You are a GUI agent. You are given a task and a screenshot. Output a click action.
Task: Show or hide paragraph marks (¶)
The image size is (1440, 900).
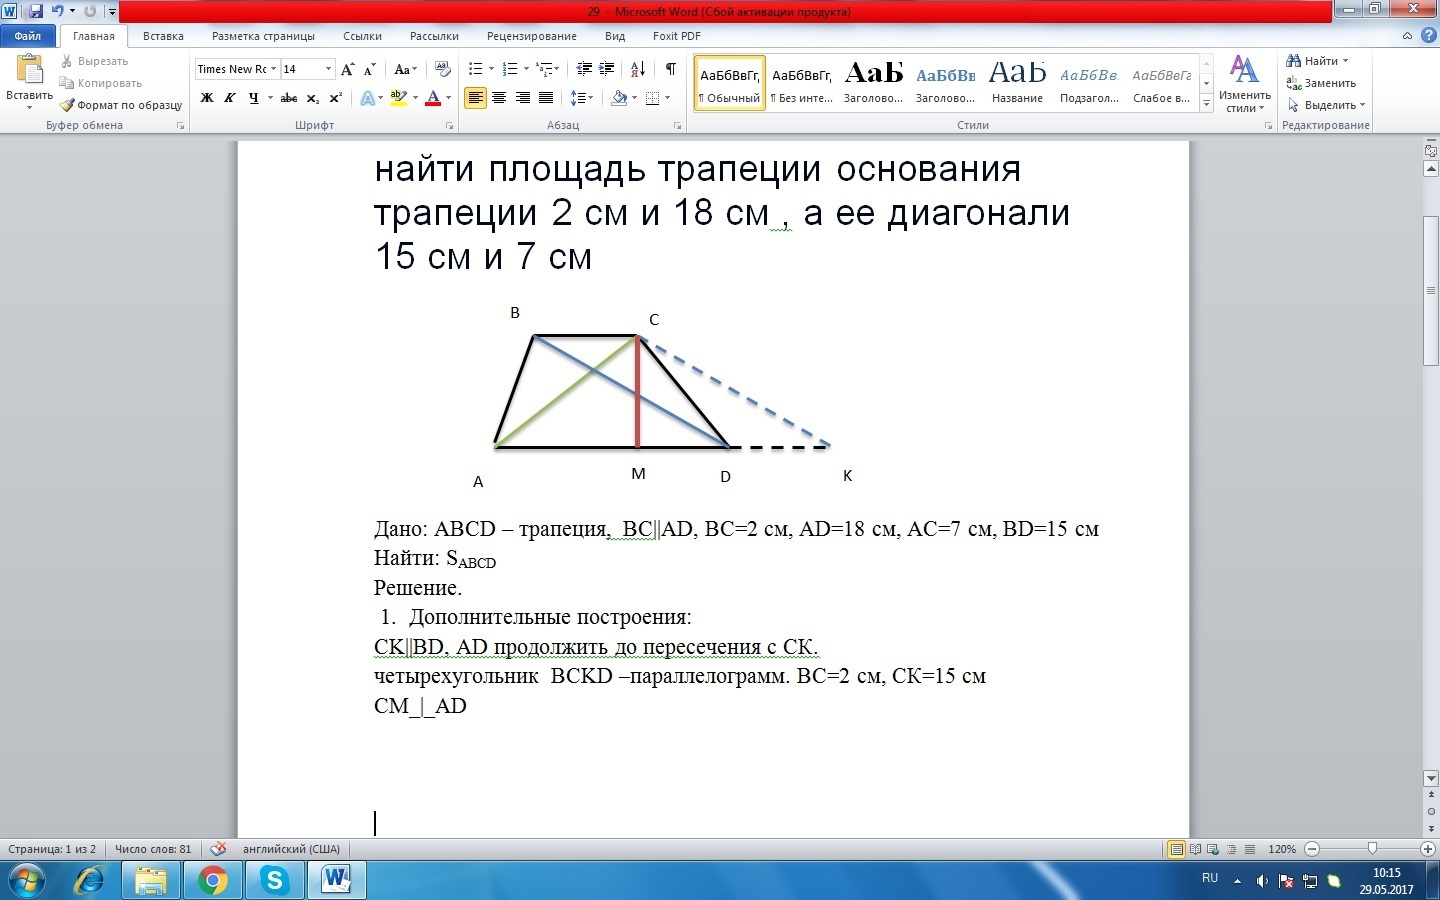point(671,69)
